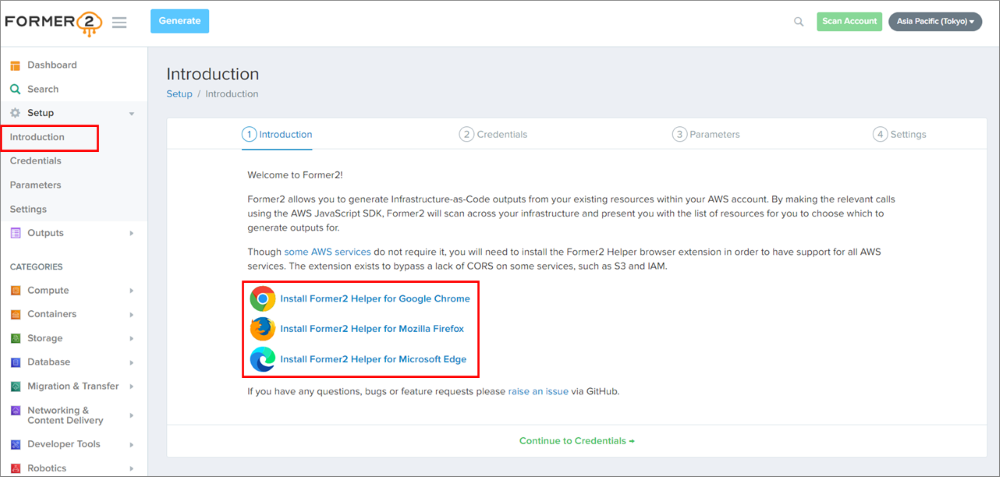Click the 'Introduction' breadcrumb text
Viewport: 1000px width, 477px height.
(x=232, y=94)
